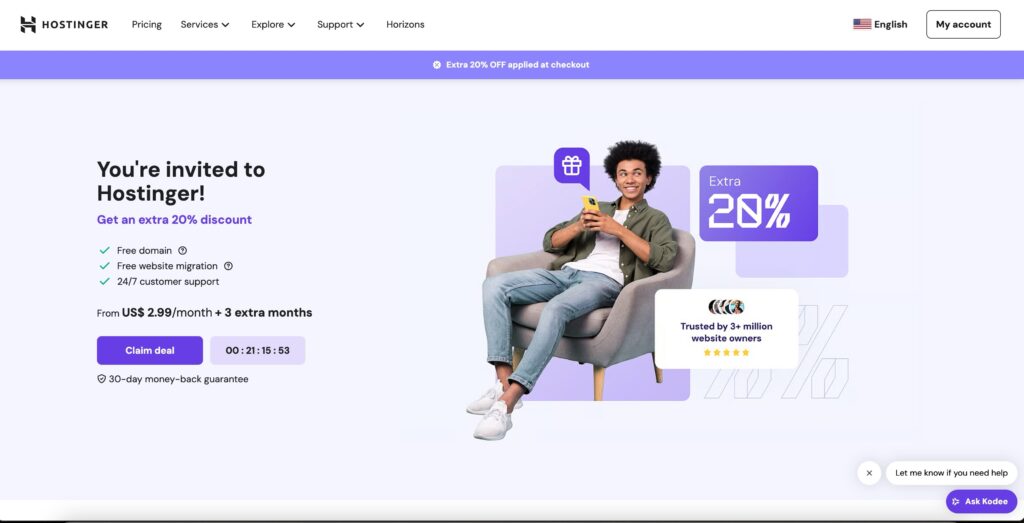
Task: Expand the Explore dropdown menu
Action: pyautogui.click(x=273, y=25)
